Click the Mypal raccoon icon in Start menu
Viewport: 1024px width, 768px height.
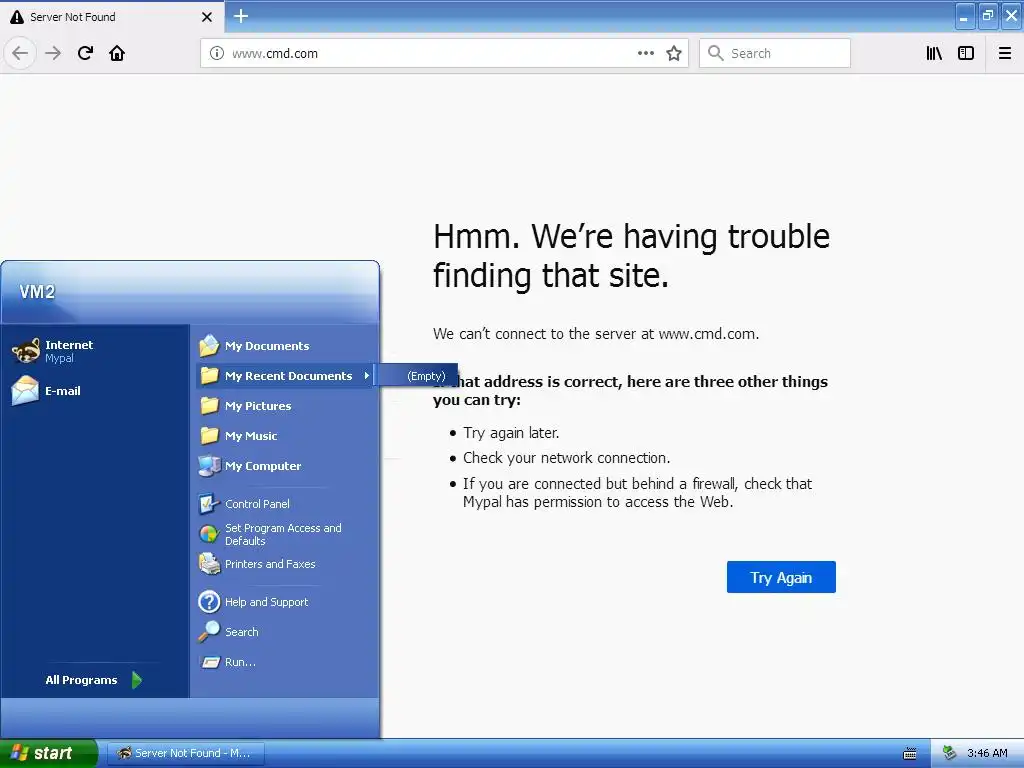tap(25, 351)
